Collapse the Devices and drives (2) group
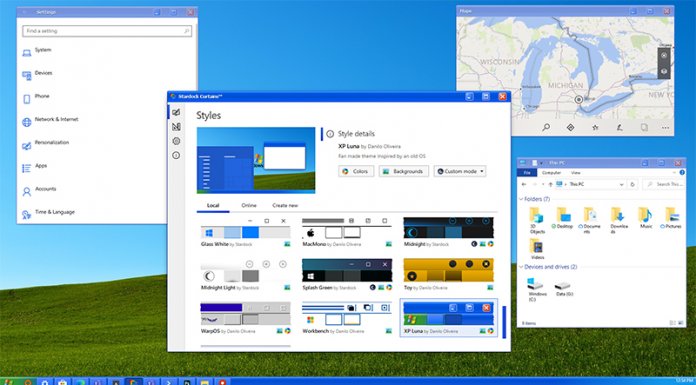This screenshot has width=696, height=385. [521, 267]
